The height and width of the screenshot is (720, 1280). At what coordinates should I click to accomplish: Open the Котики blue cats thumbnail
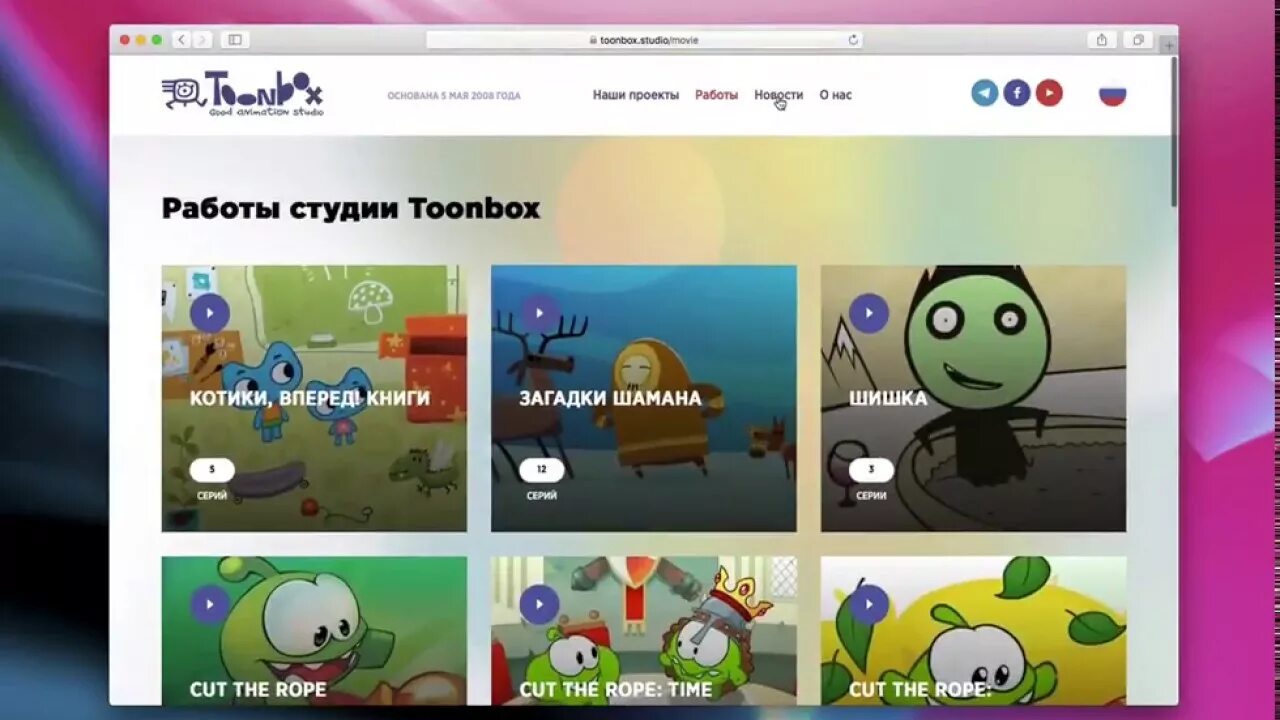[314, 398]
